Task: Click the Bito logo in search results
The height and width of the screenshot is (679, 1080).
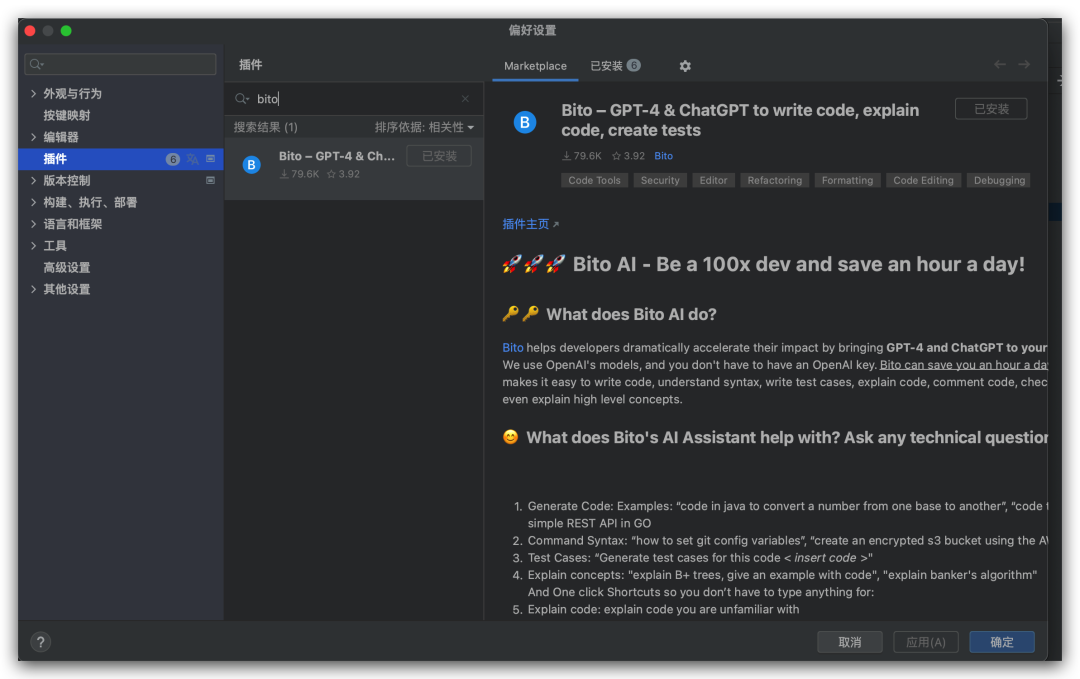Action: click(x=252, y=165)
